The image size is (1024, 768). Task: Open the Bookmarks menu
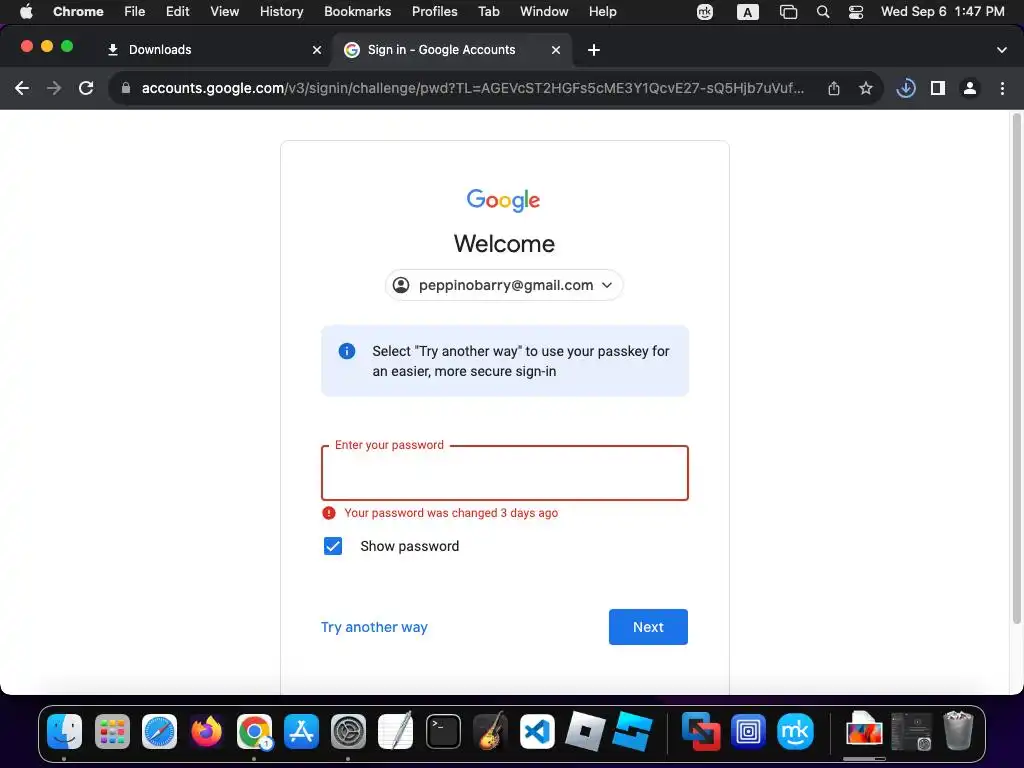coord(357,11)
